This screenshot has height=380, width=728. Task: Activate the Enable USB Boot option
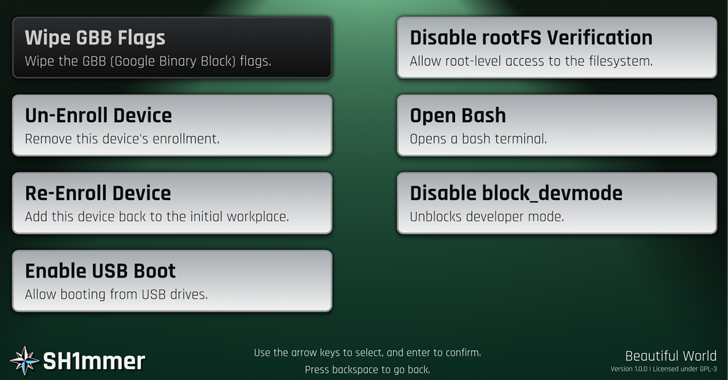tap(172, 281)
